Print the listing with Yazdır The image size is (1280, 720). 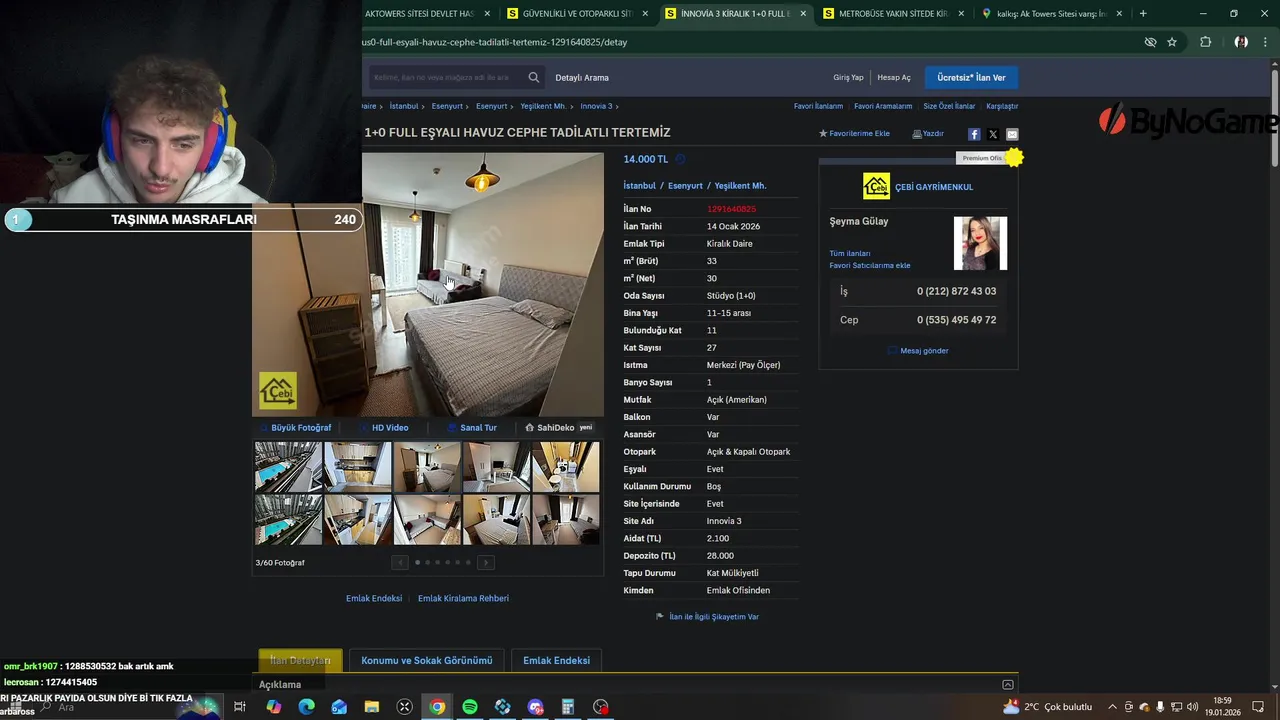[928, 133]
